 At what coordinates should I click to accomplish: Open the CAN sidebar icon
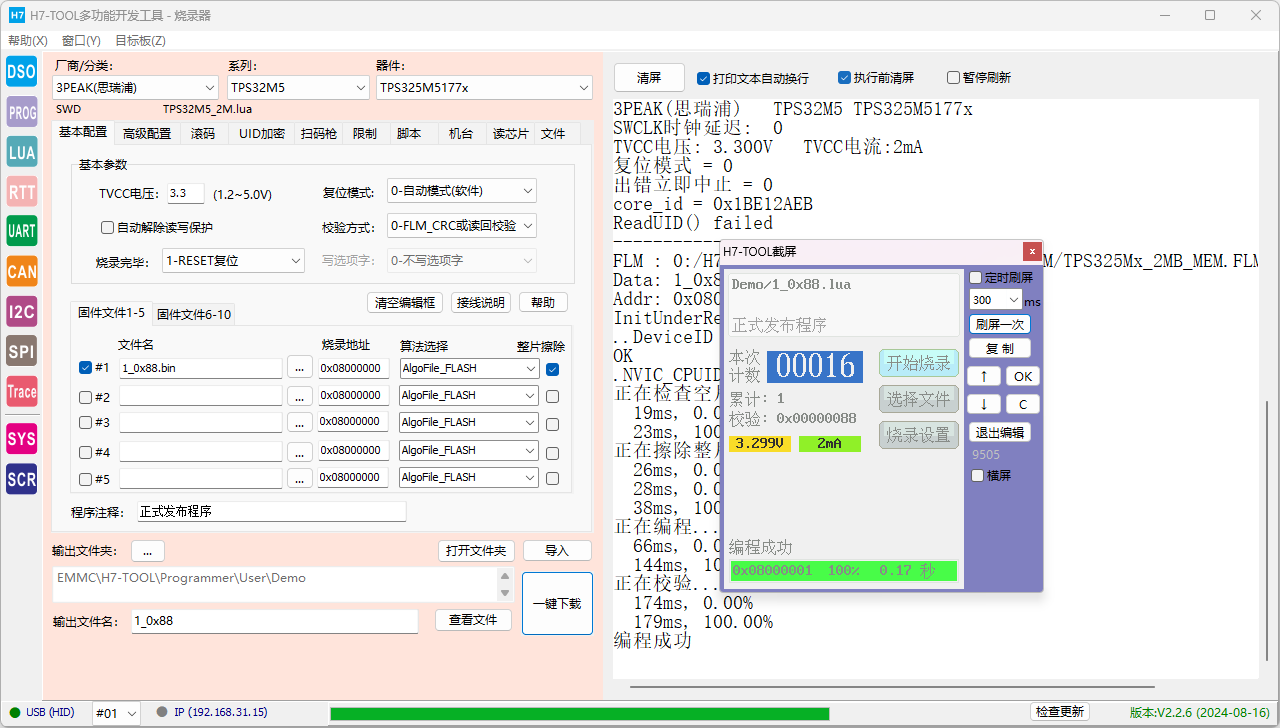coord(21,271)
